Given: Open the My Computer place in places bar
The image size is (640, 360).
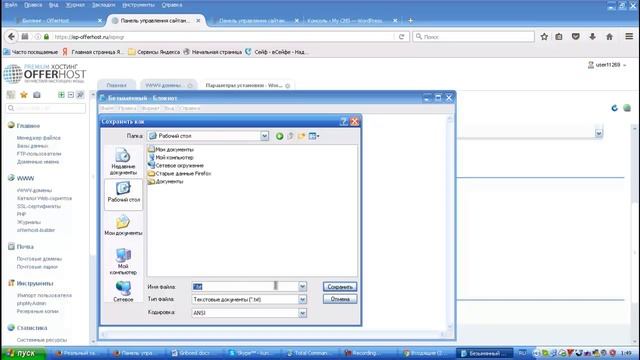Looking at the screenshot, I should point(123,261).
